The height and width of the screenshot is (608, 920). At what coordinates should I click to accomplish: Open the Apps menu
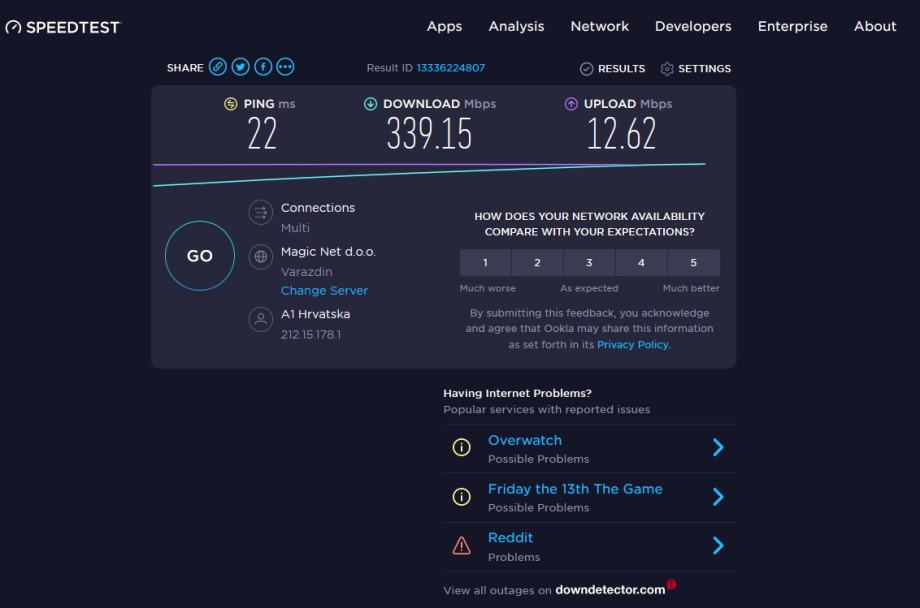[444, 26]
